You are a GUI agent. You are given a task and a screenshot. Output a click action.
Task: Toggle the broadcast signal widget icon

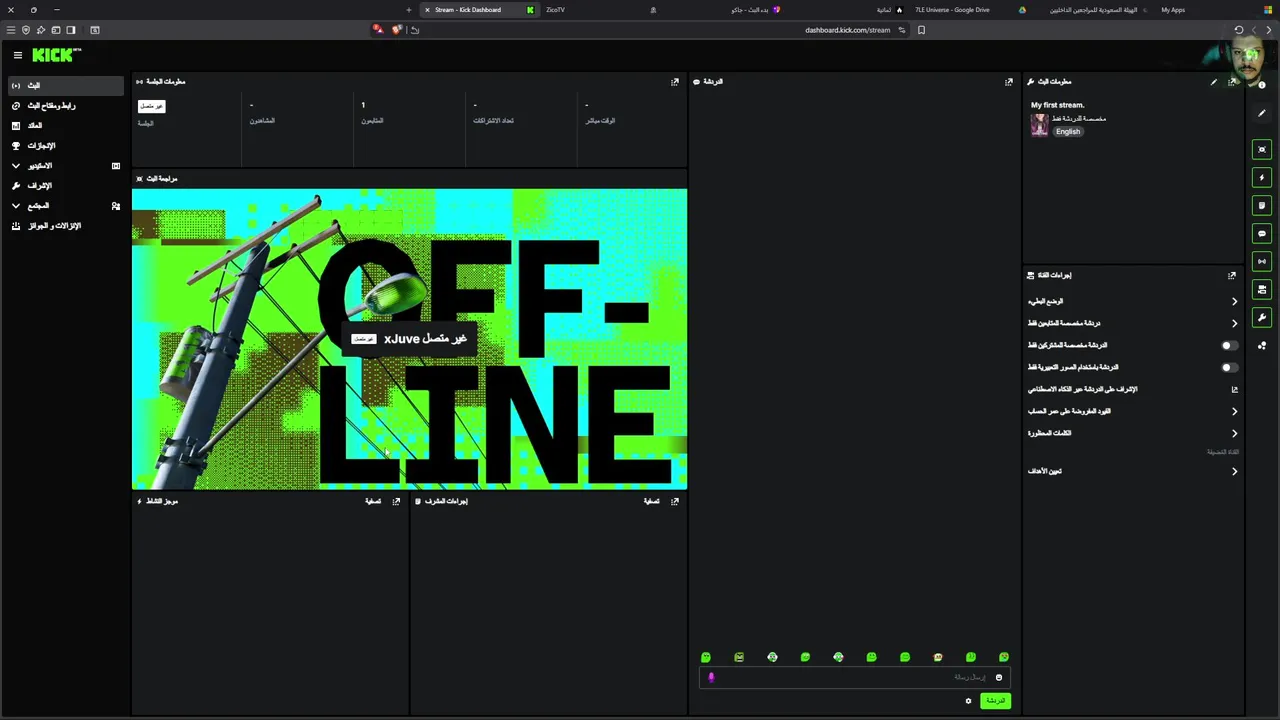(x=1262, y=261)
